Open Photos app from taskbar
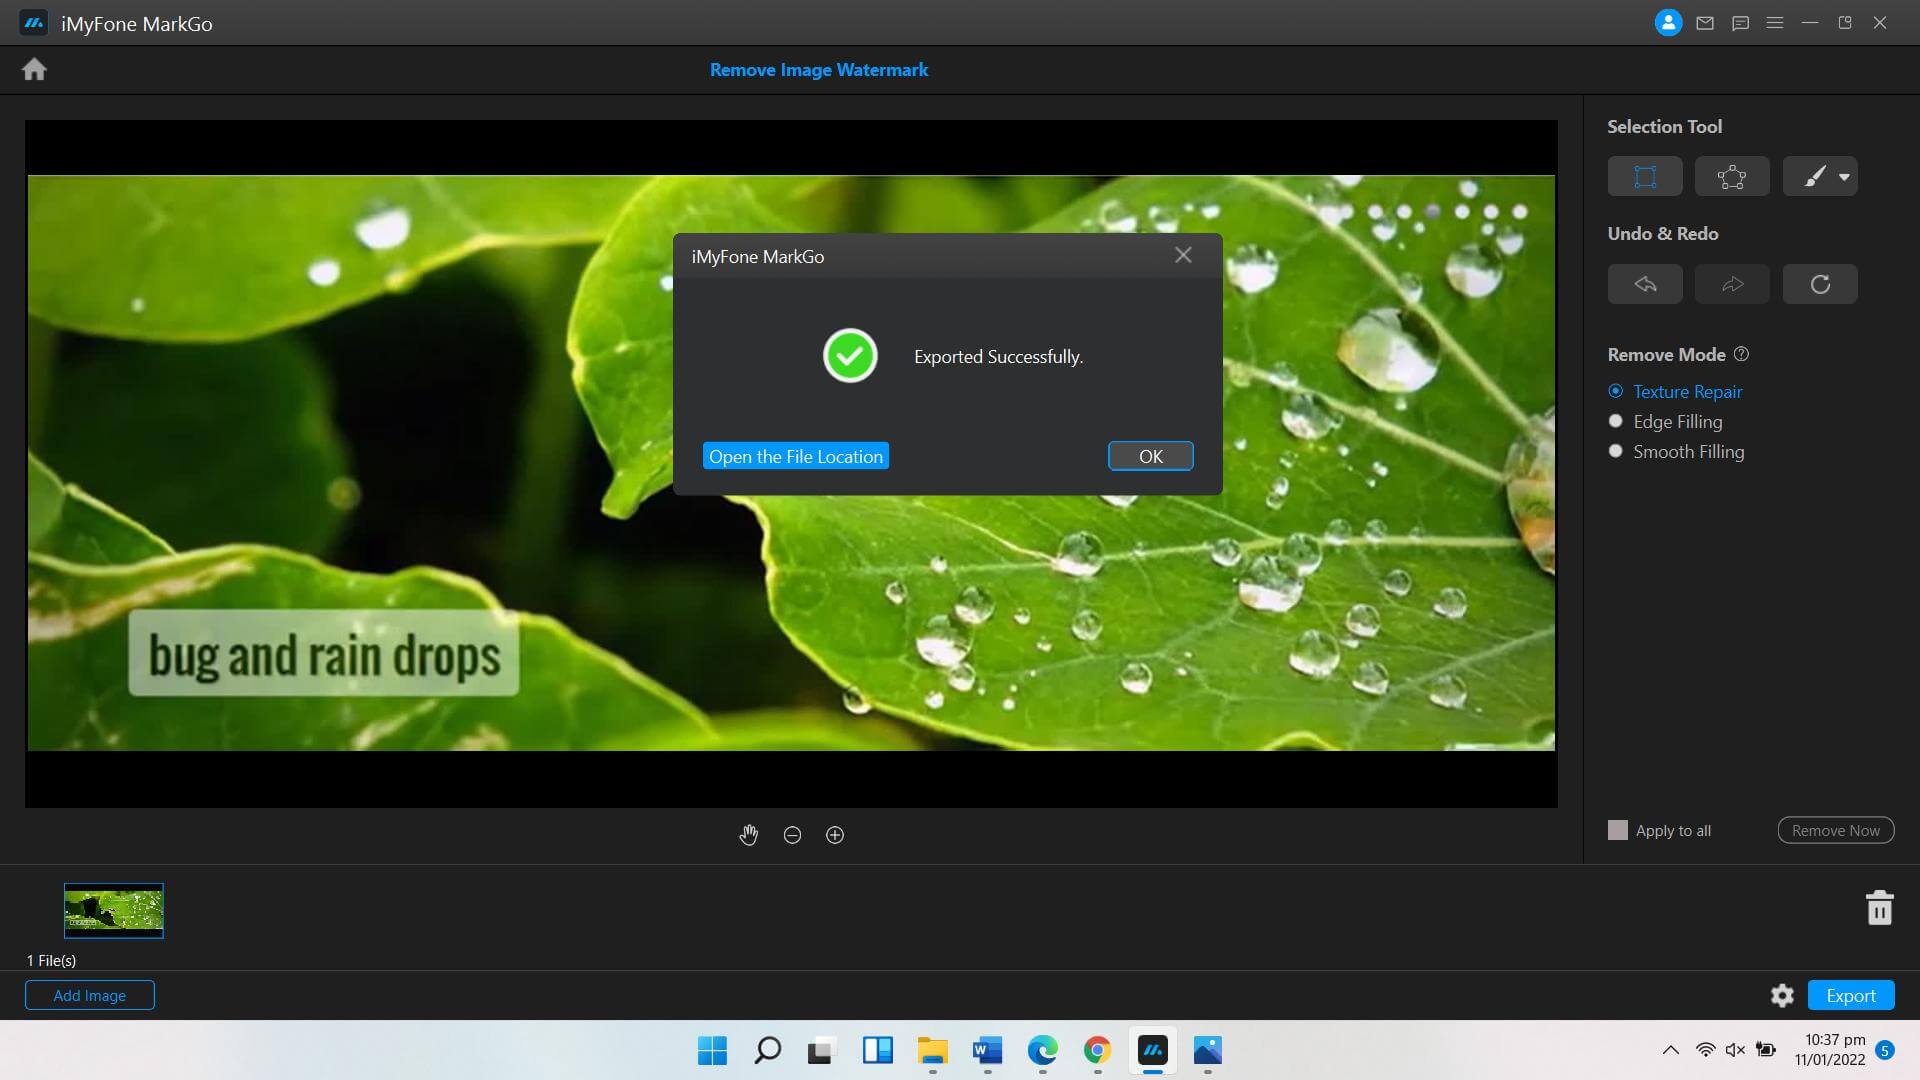 [x=1207, y=1050]
